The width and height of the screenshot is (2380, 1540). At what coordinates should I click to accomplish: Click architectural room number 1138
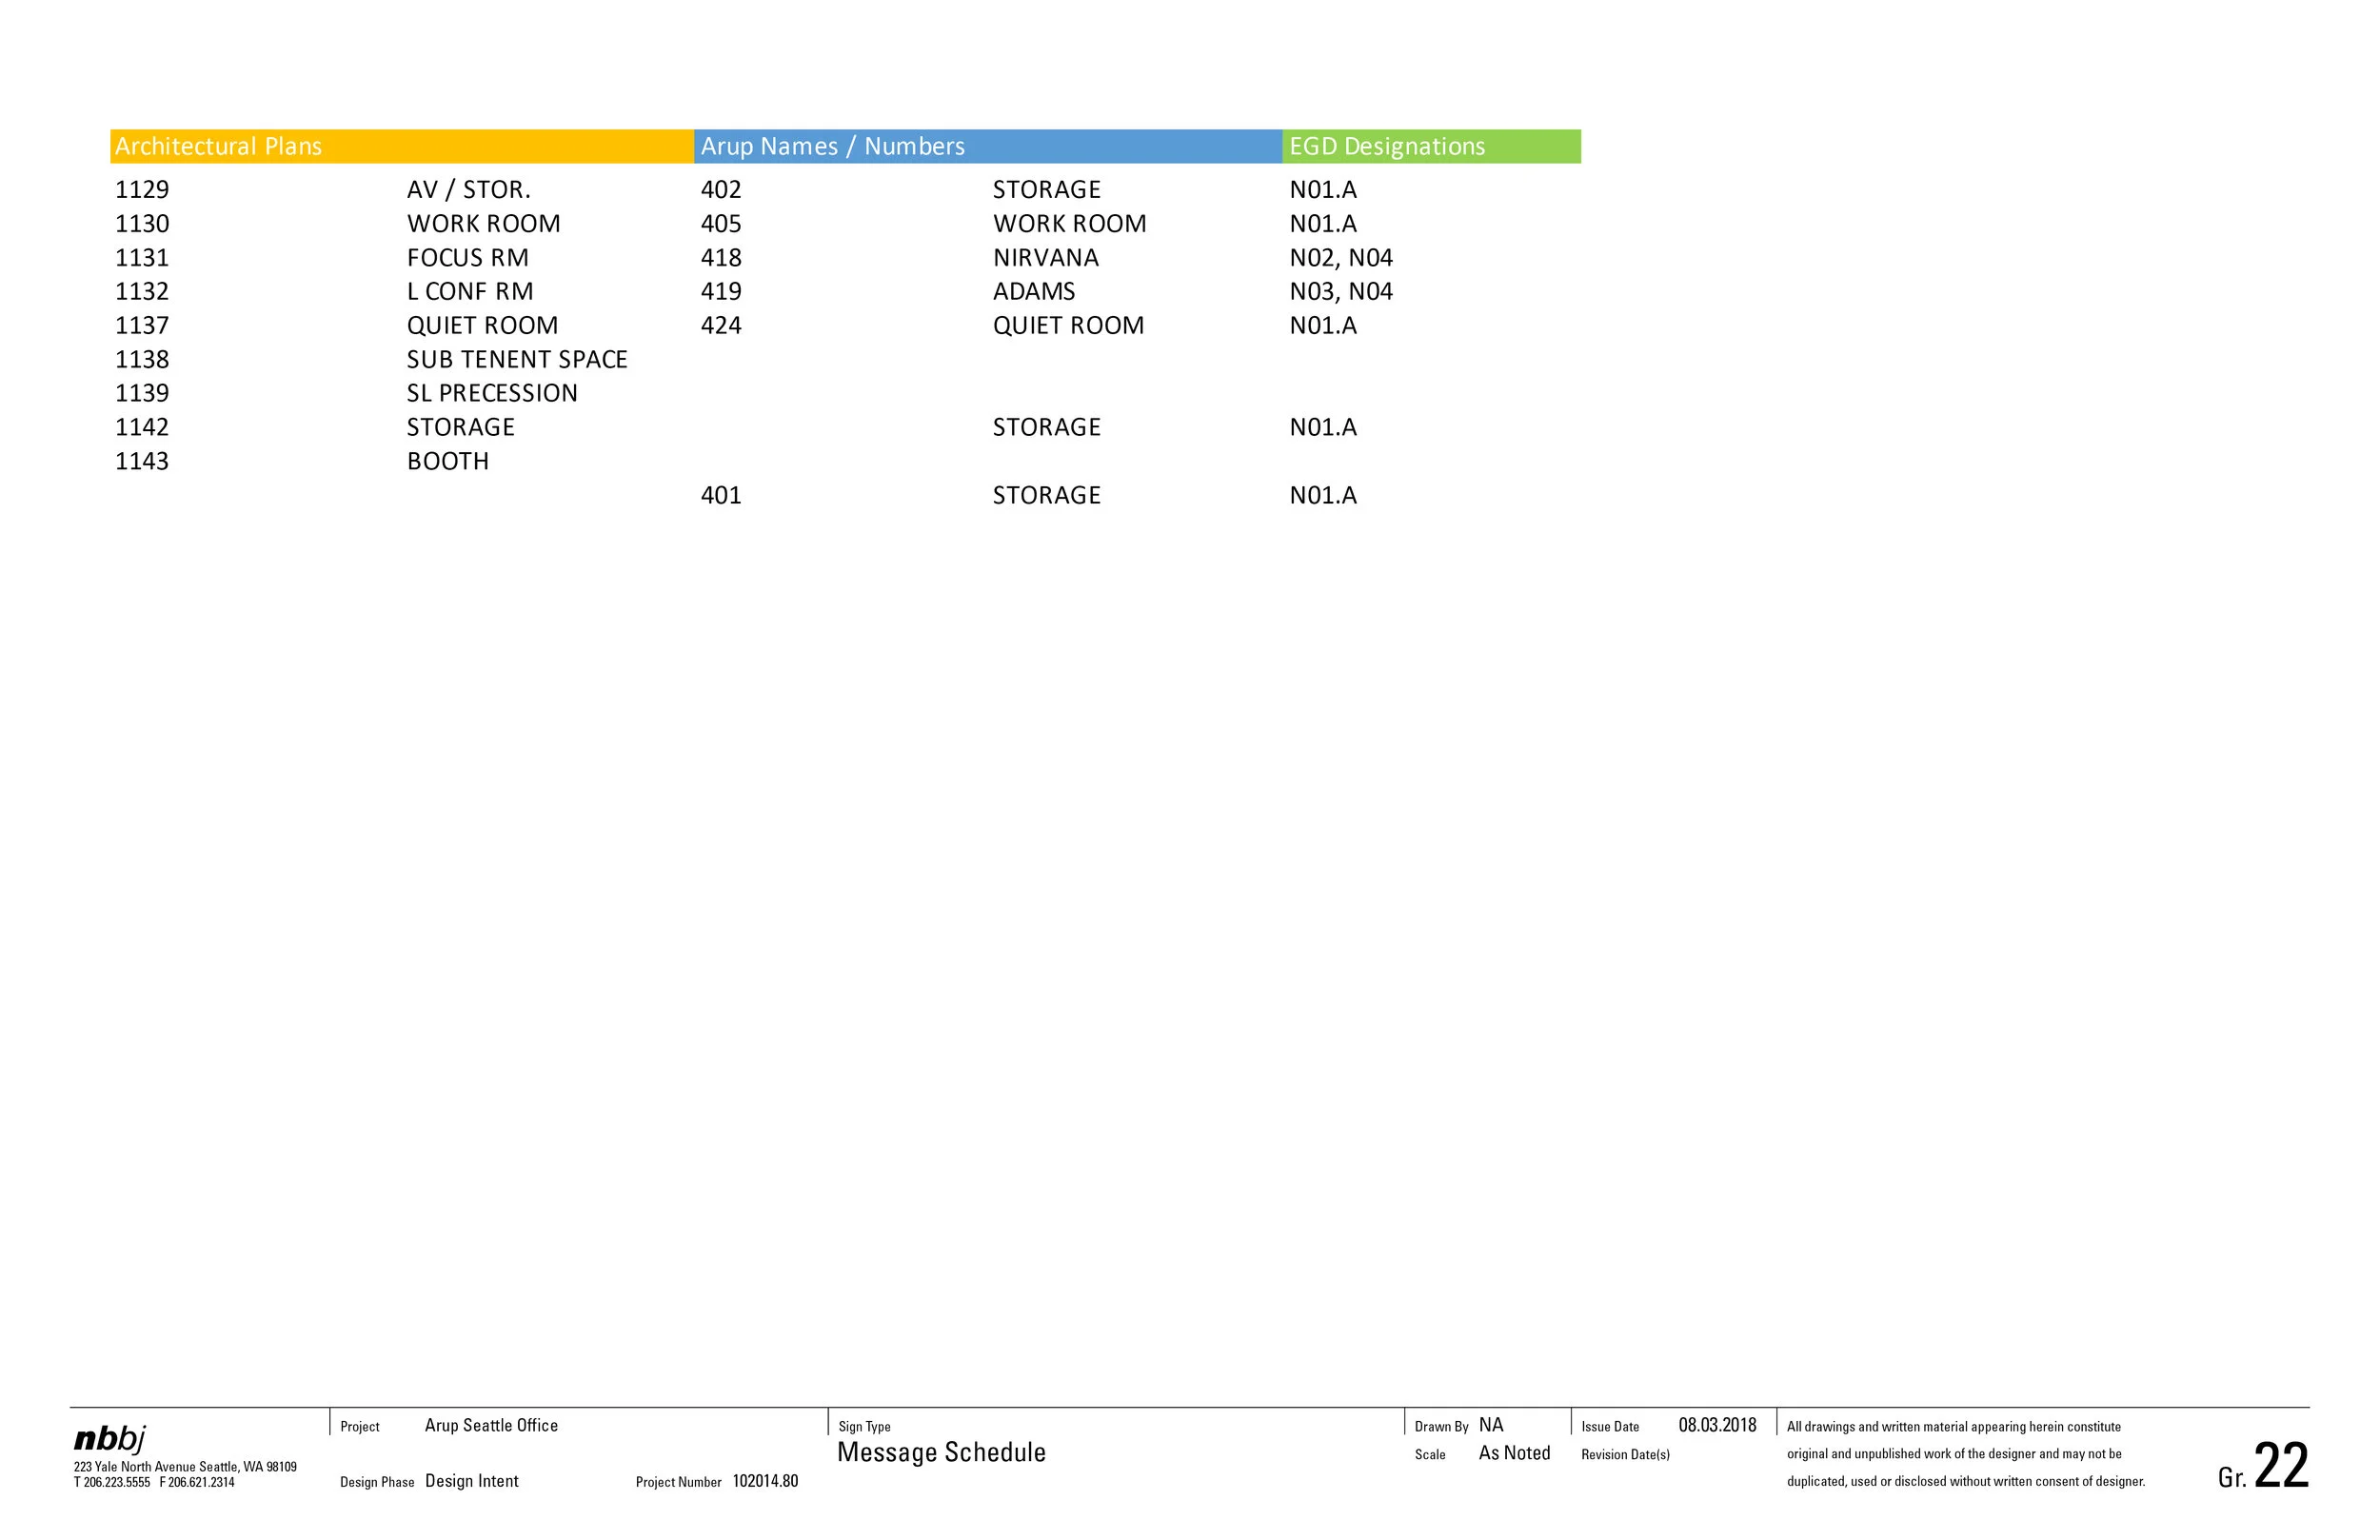pyautogui.click(x=142, y=360)
